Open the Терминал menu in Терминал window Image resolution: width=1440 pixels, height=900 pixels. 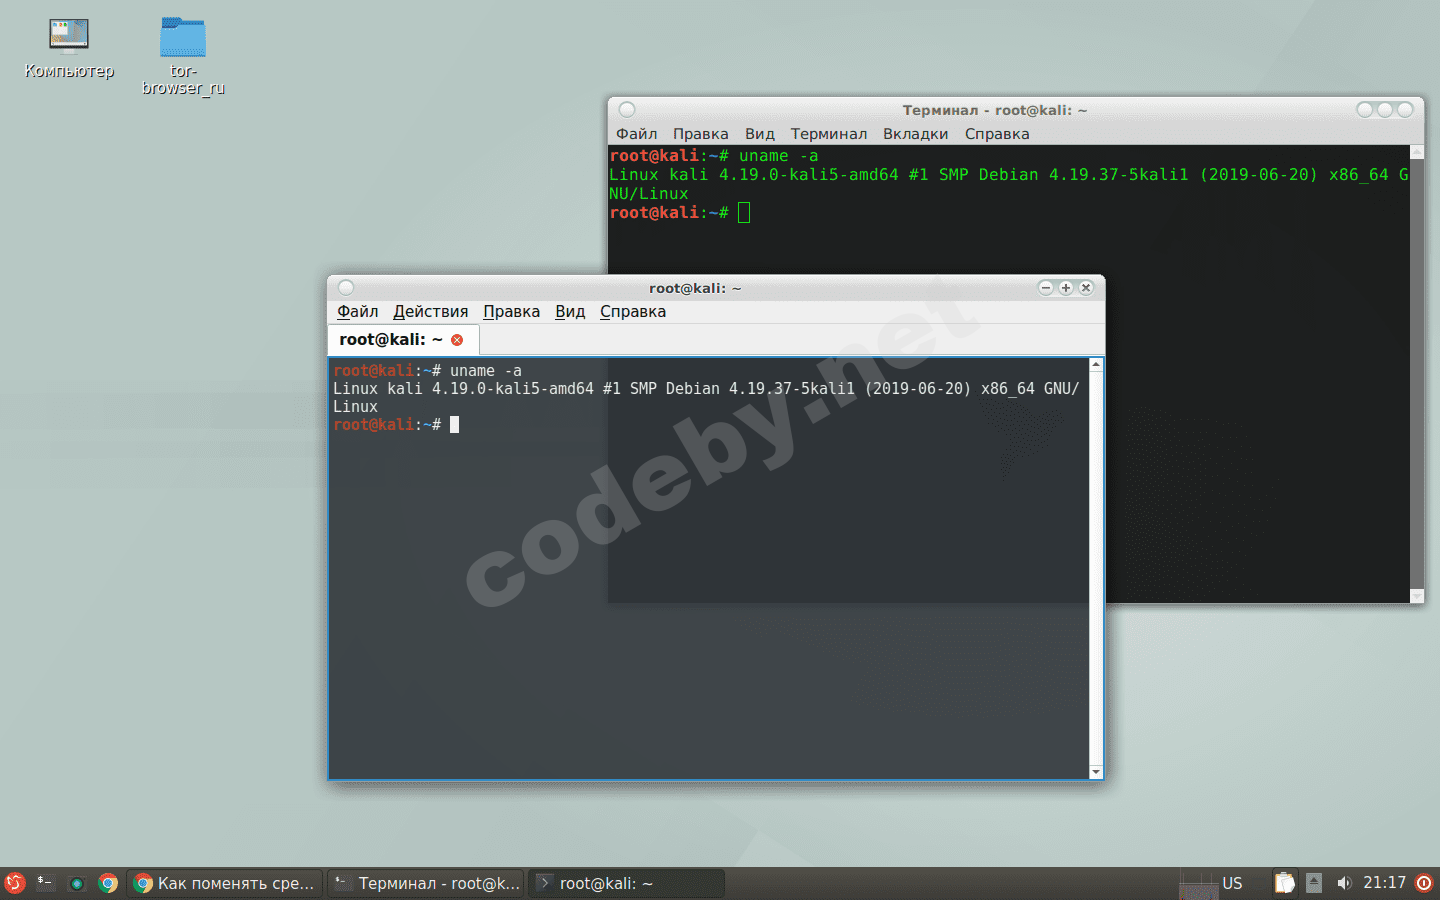point(828,134)
